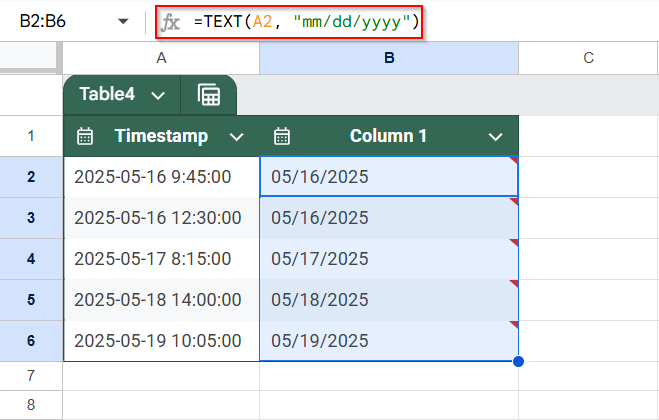Image resolution: width=659 pixels, height=420 pixels.
Task: Select the row 8 header
Action: [x=31, y=405]
